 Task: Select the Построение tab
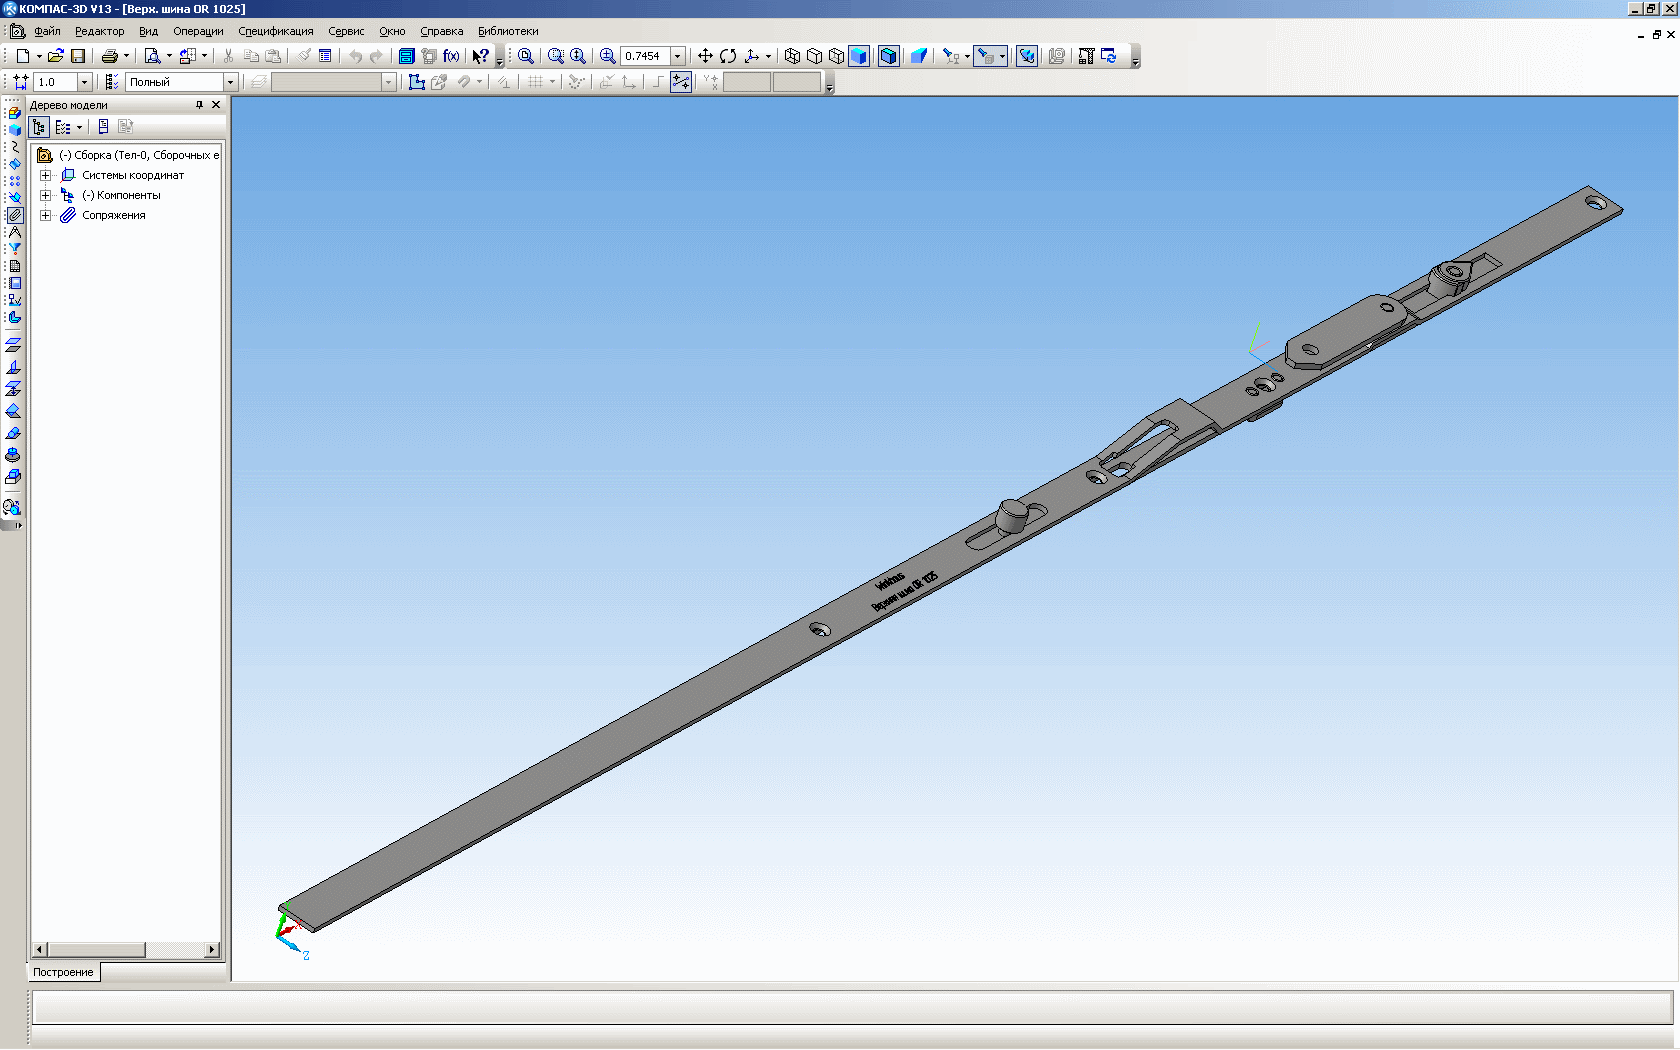pos(63,972)
